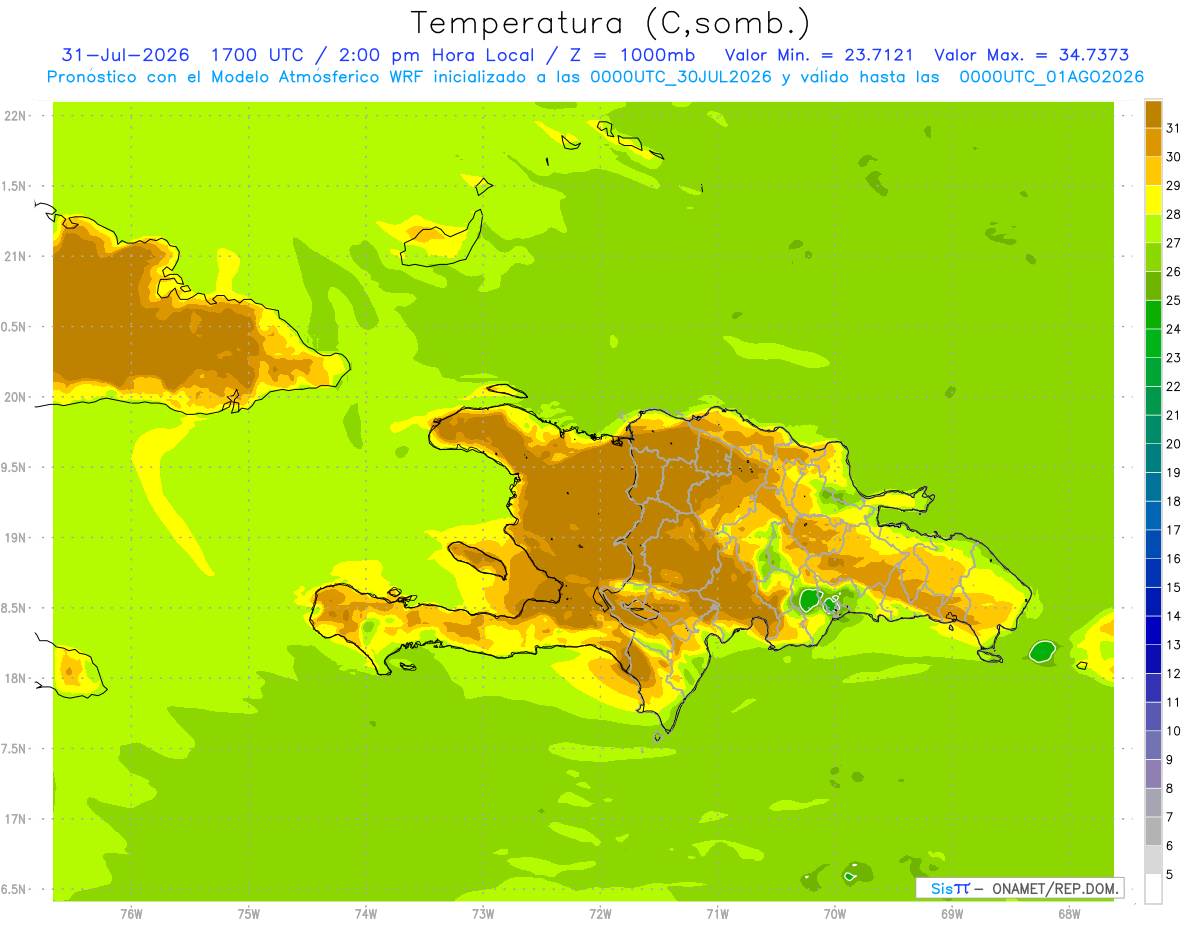The height and width of the screenshot is (927, 1200).
Task: Click the gold legend swatch between 29 and 30
Action: (x=1153, y=171)
